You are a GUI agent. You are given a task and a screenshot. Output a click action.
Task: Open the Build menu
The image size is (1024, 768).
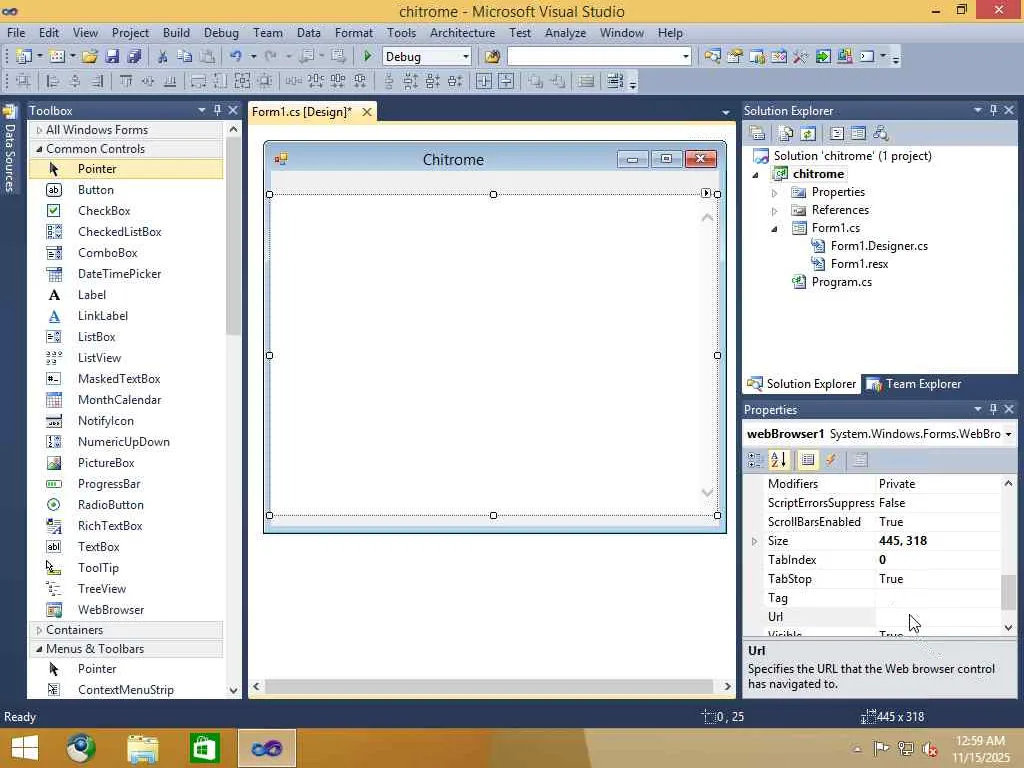click(x=176, y=33)
